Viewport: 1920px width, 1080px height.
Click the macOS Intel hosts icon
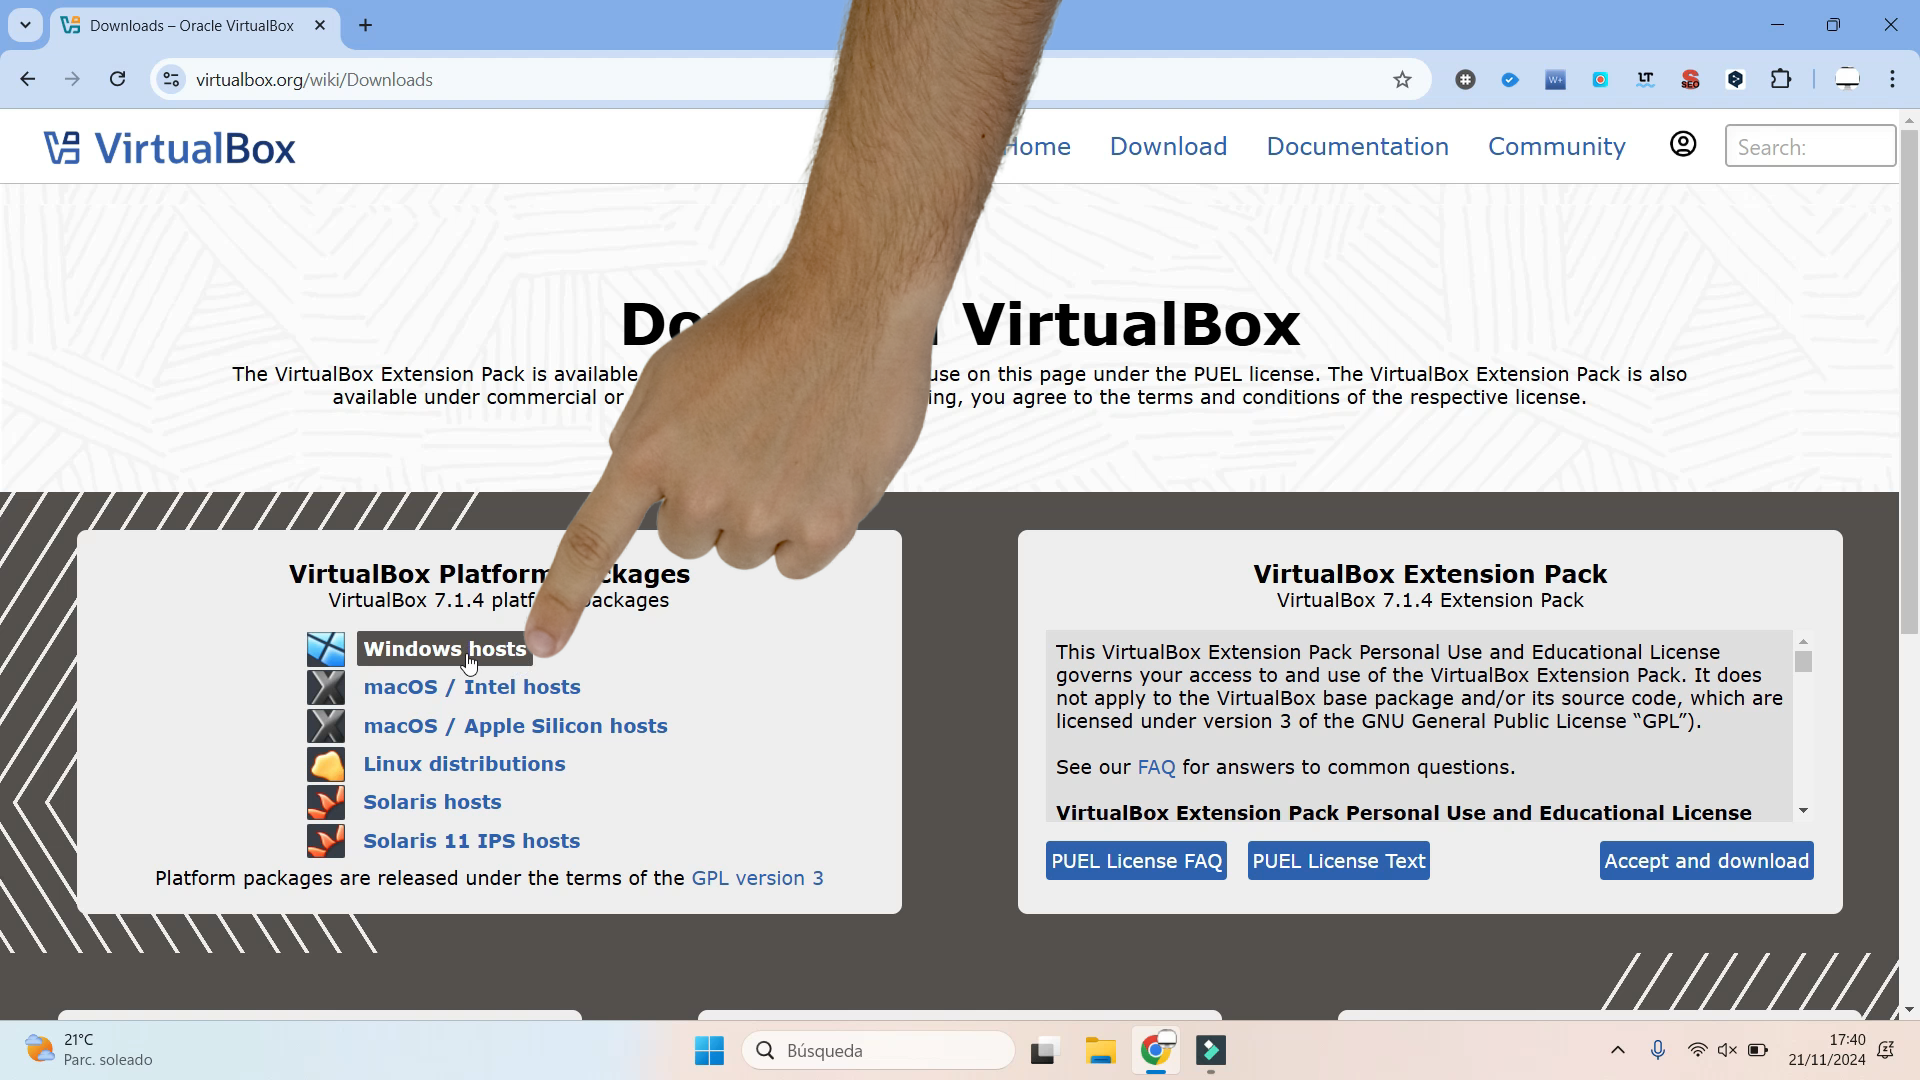click(x=325, y=687)
